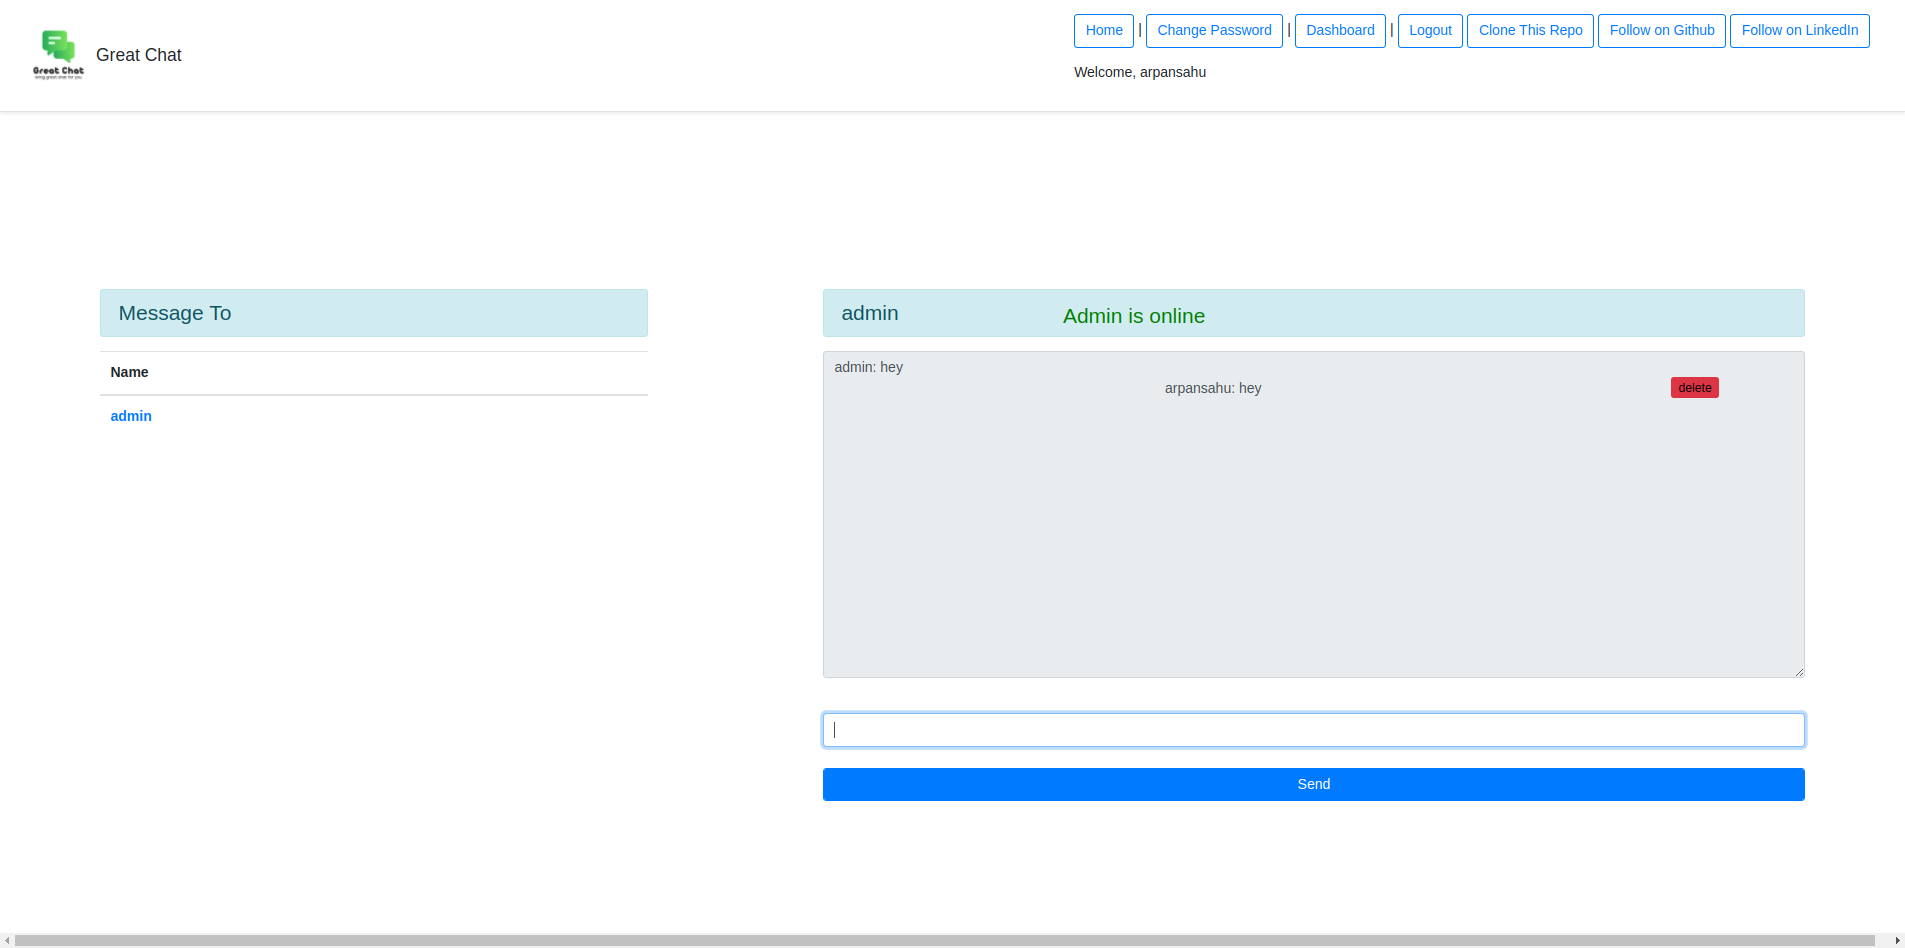Image resolution: width=1905 pixels, height=948 pixels.
Task: Open the Change Password page
Action: coord(1213,31)
